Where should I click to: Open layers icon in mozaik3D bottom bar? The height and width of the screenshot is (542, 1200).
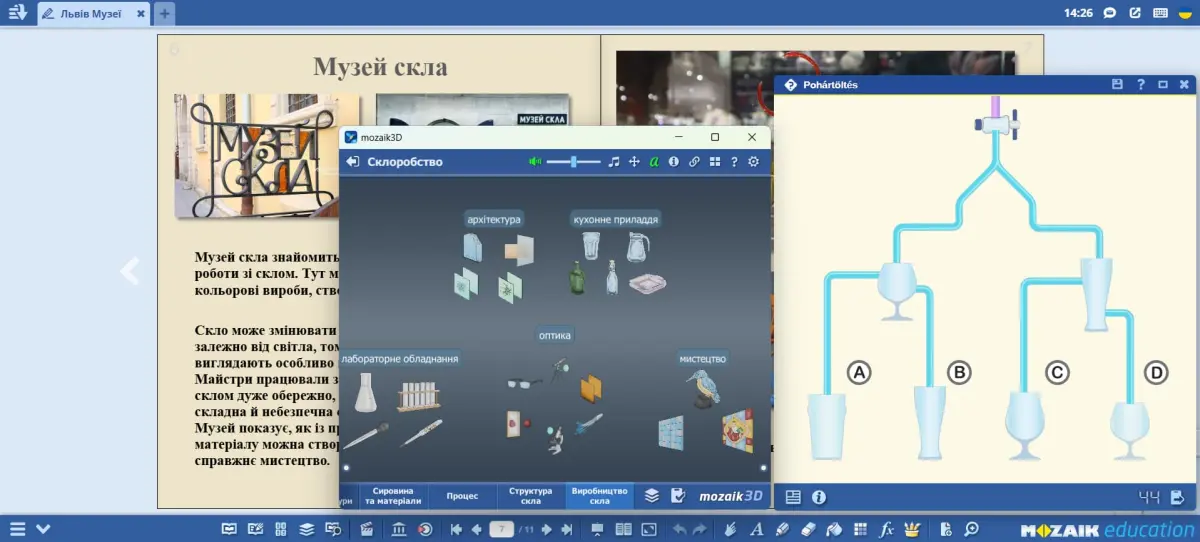pos(651,495)
